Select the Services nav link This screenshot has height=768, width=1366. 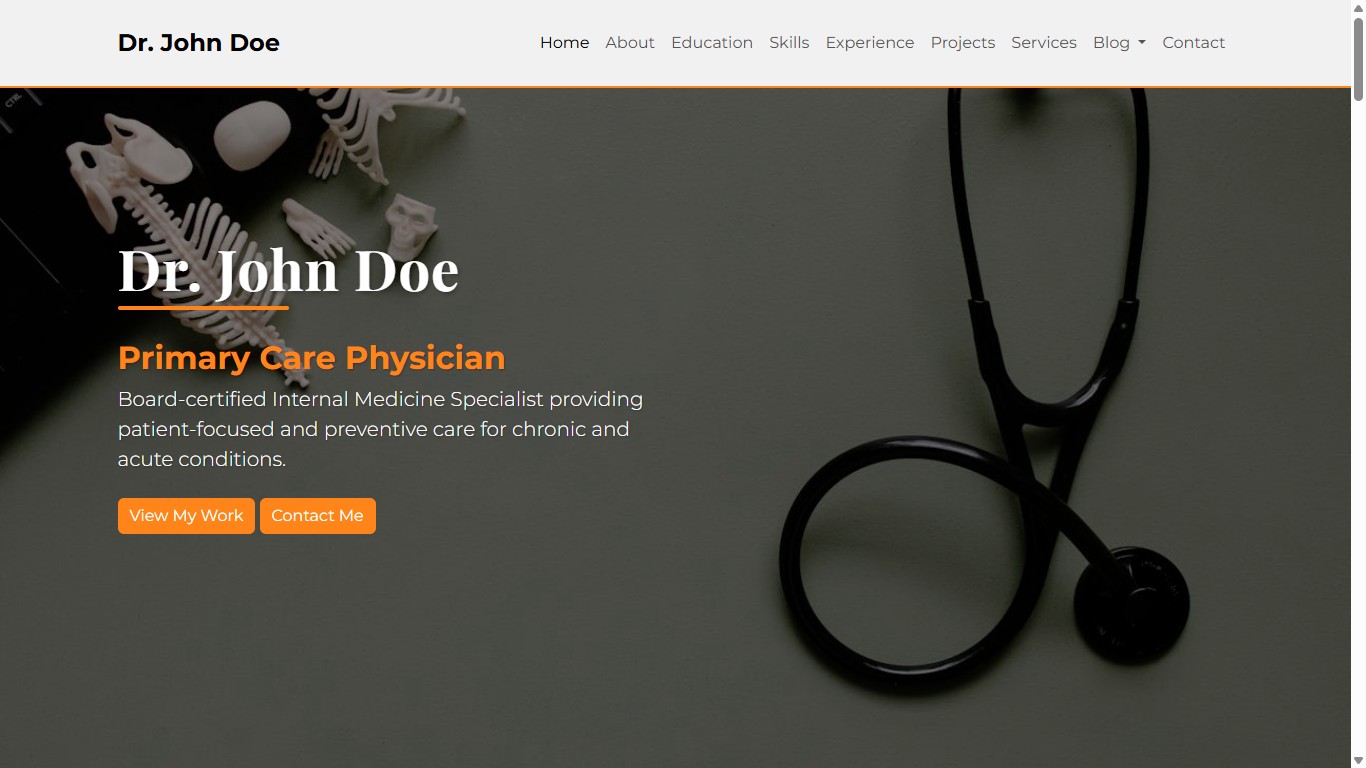[x=1044, y=43]
